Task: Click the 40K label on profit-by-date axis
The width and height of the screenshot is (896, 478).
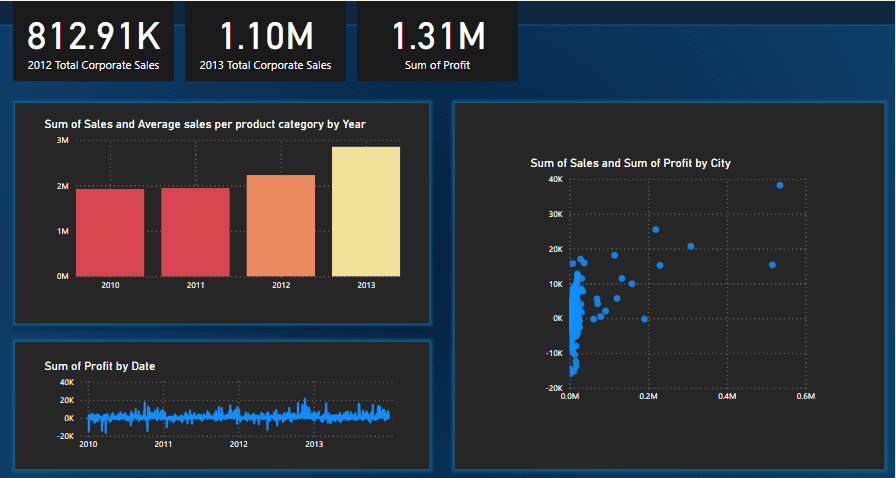Action: click(x=67, y=383)
